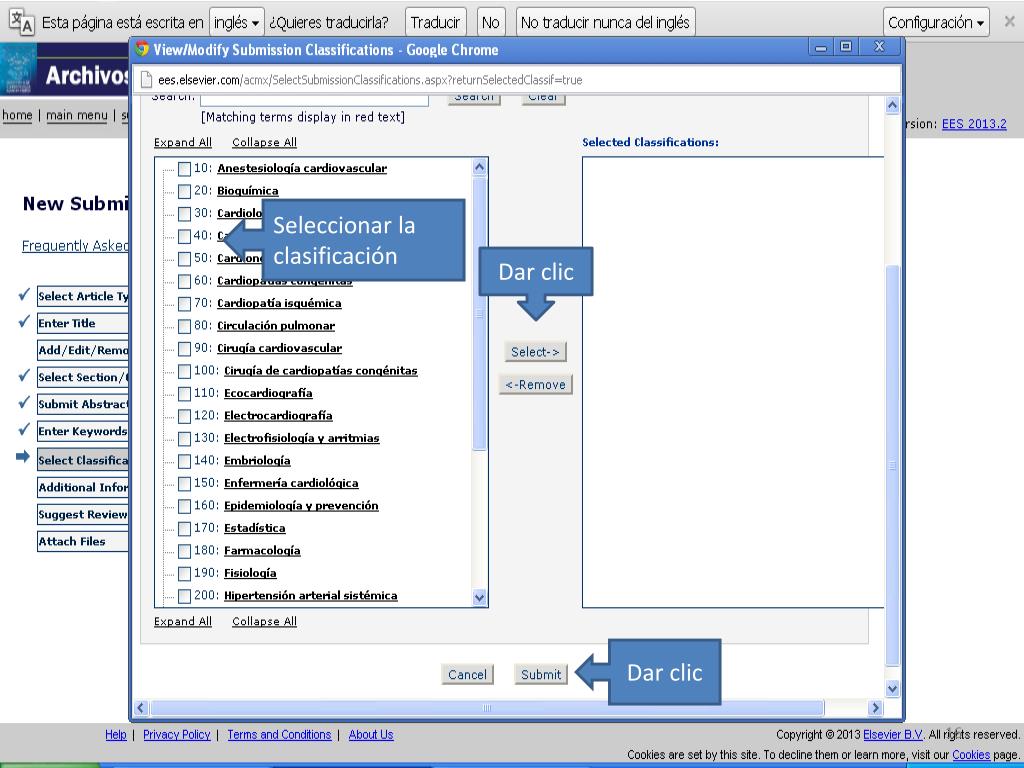
Task: Close the translation bar
Action: [x=1009, y=22]
